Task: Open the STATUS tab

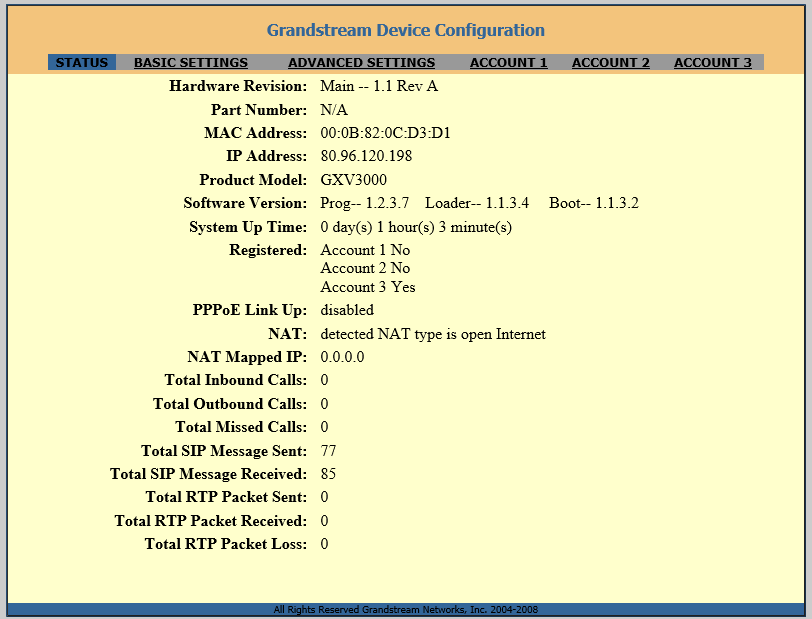Action: coord(82,62)
